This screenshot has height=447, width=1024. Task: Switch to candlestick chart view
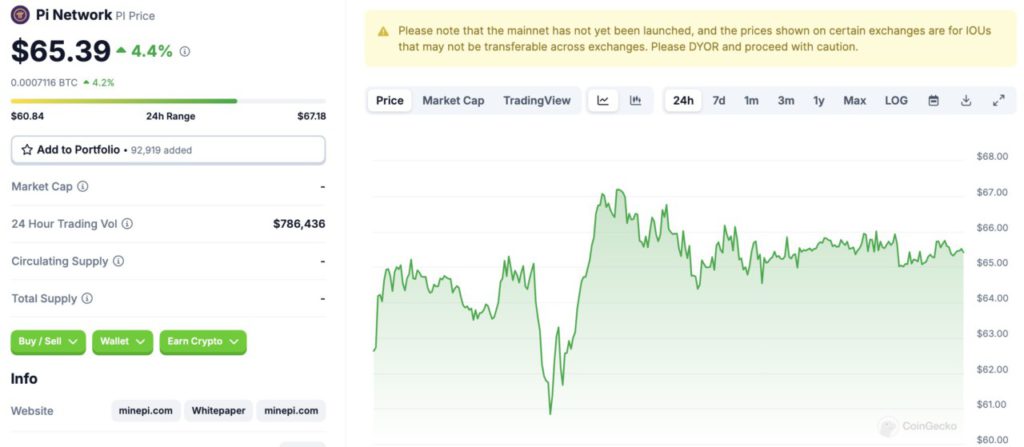[x=635, y=100]
